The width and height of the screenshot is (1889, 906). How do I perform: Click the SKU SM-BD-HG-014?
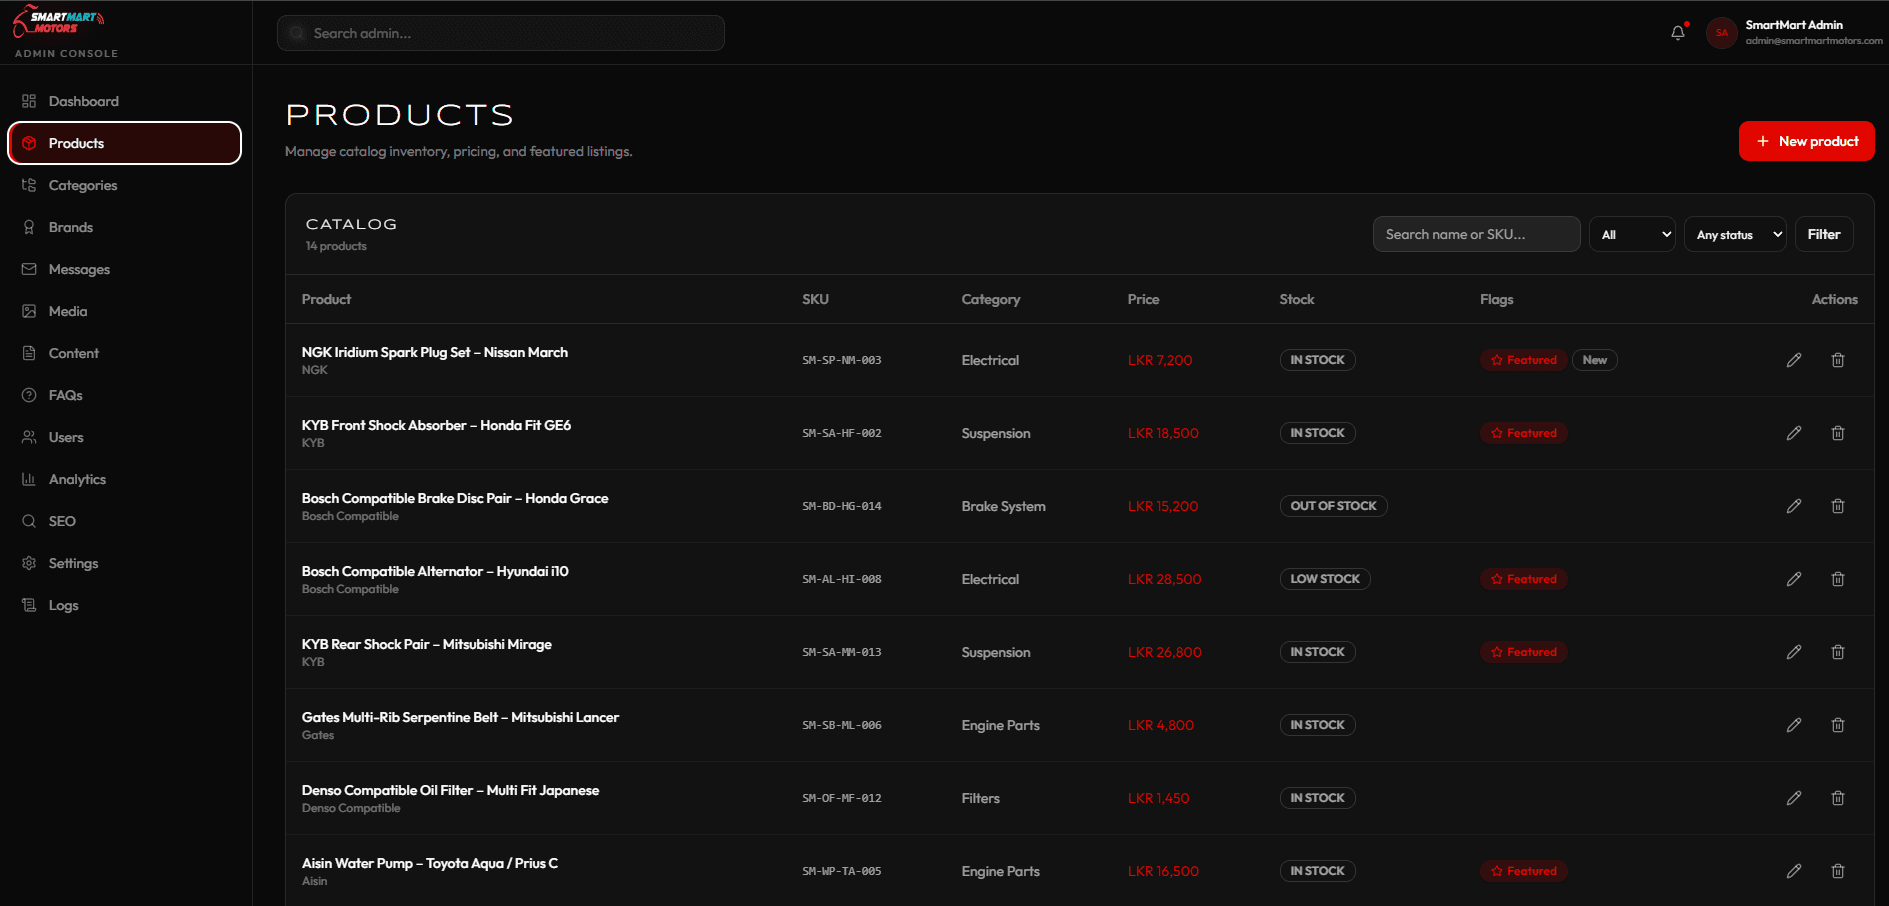[x=842, y=506]
